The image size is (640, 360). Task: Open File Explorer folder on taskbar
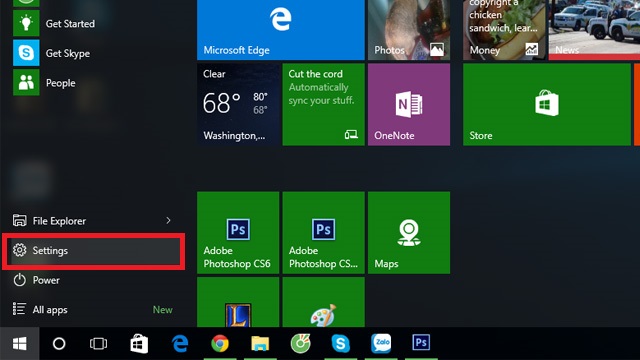[x=260, y=343]
